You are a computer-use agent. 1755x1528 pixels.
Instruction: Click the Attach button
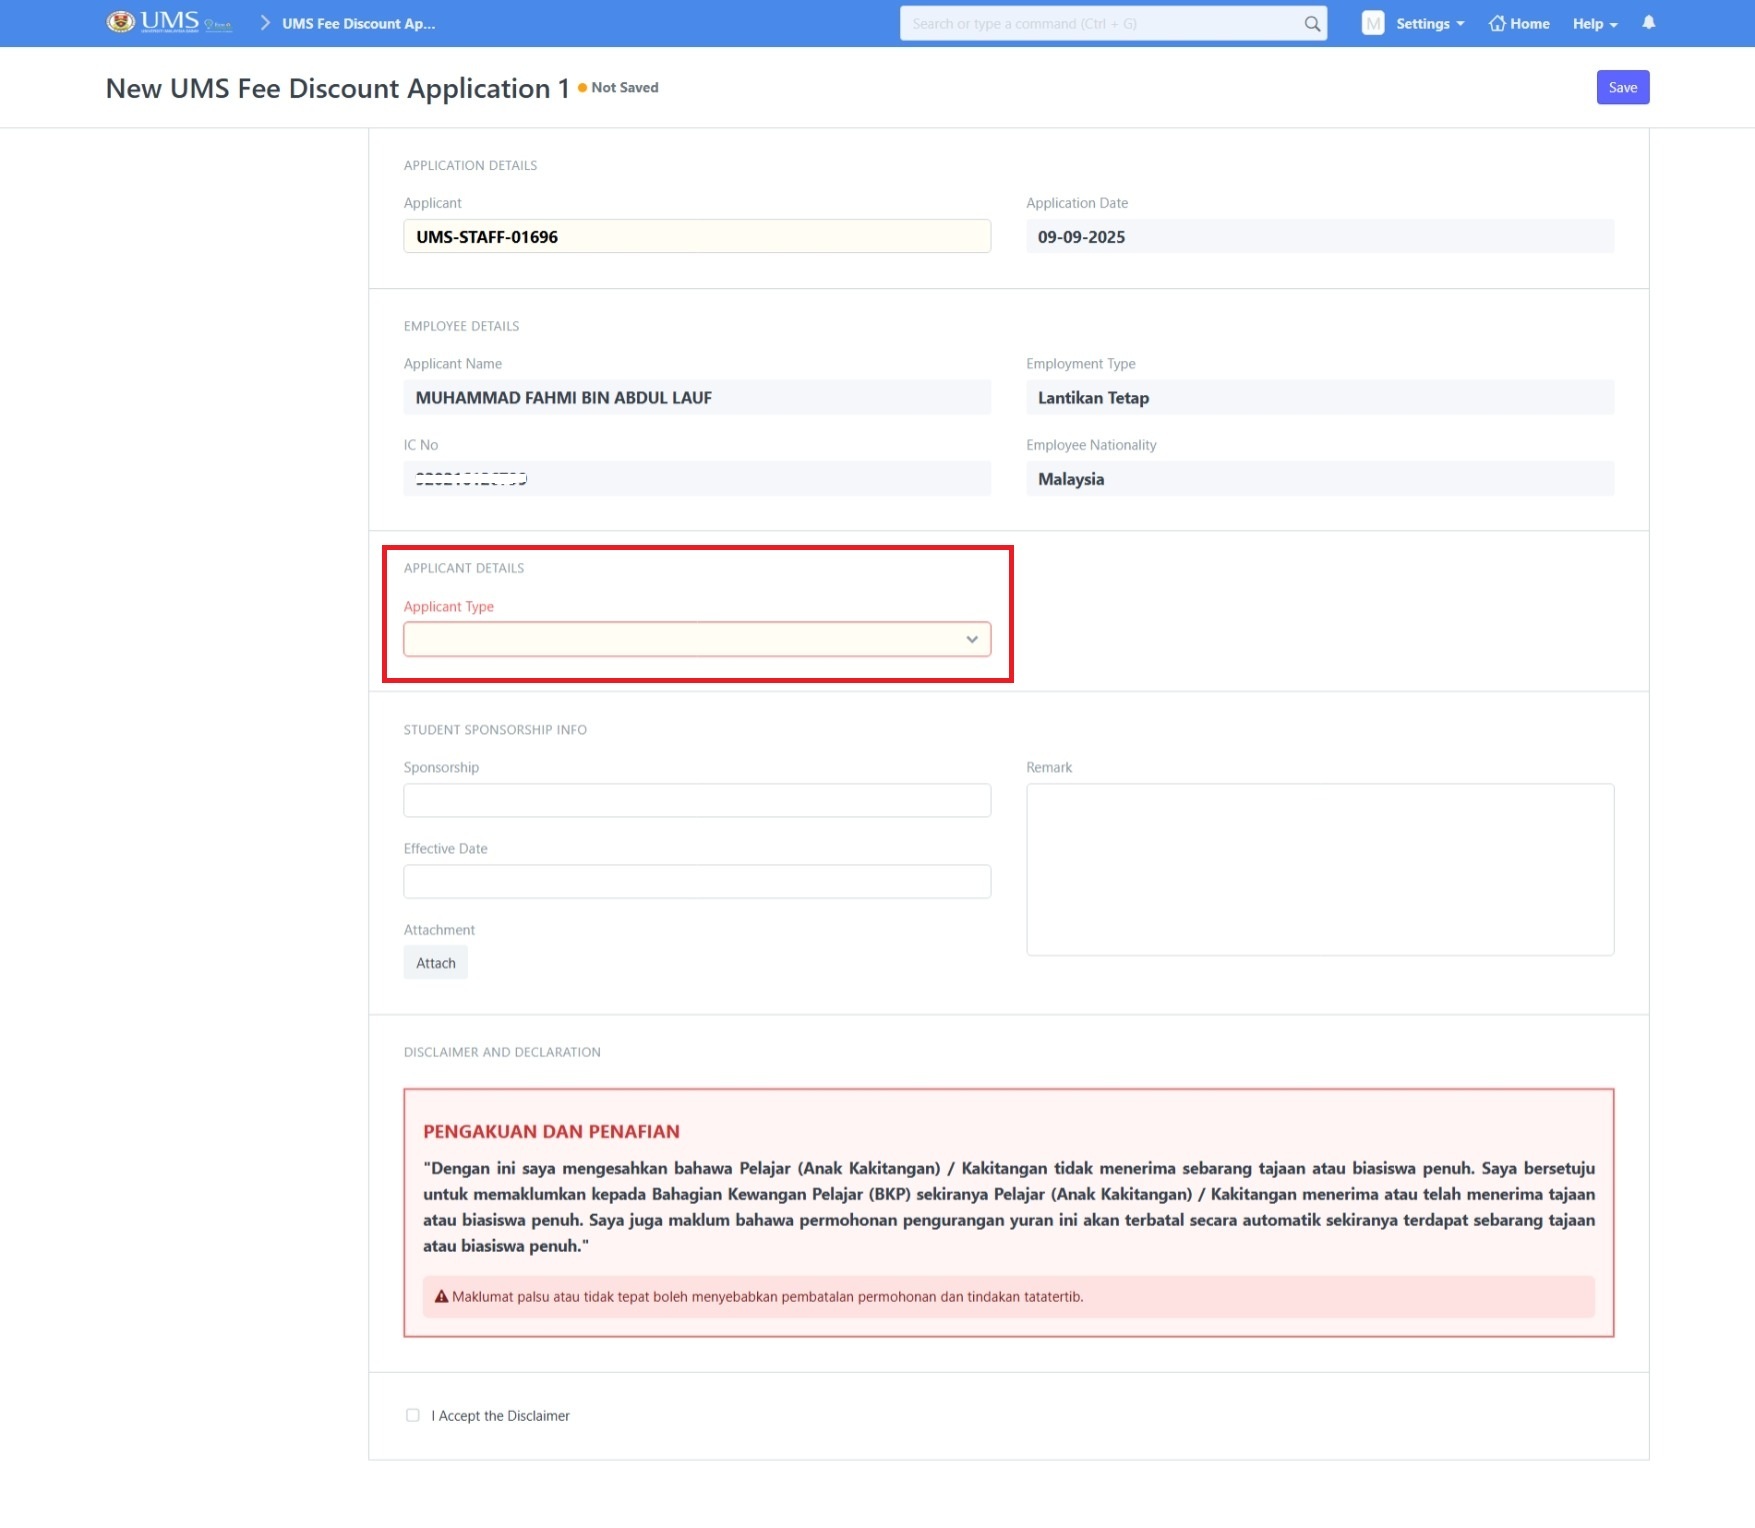[435, 963]
